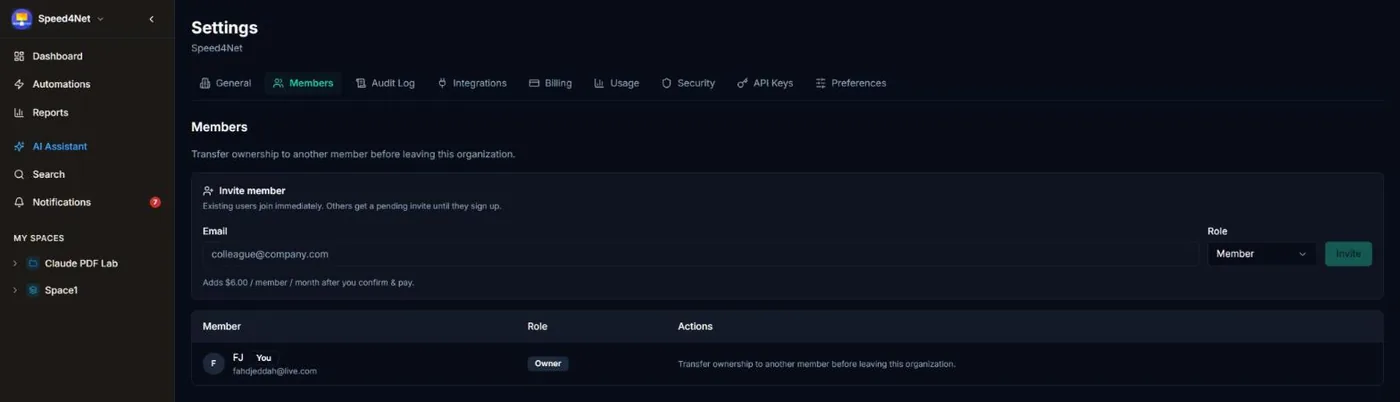Click the Members tab people icon

278,83
